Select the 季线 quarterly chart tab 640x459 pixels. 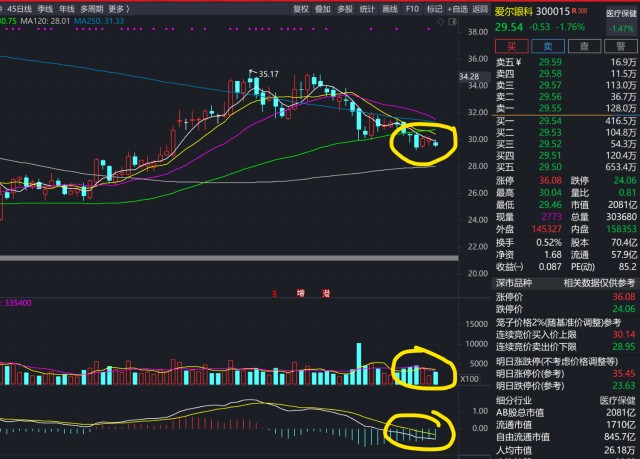coord(45,8)
